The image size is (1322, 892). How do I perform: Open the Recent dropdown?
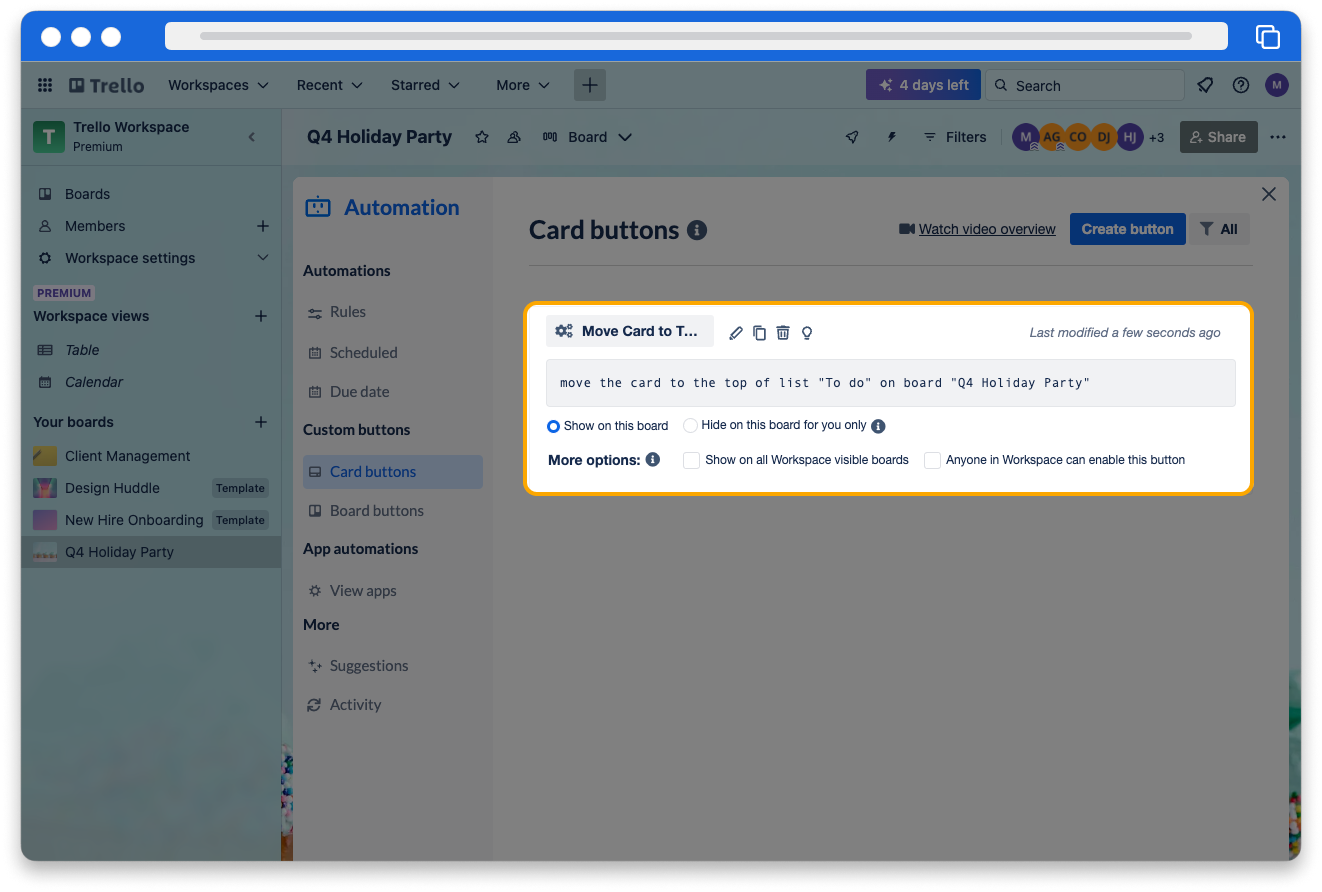pyautogui.click(x=329, y=85)
